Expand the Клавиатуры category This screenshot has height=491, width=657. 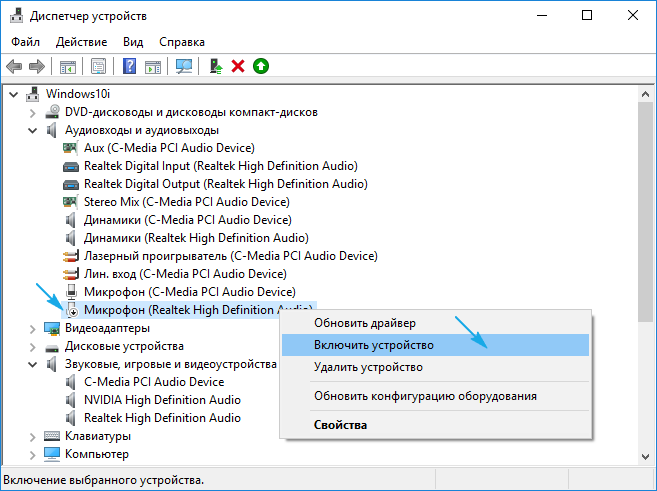click(33, 436)
